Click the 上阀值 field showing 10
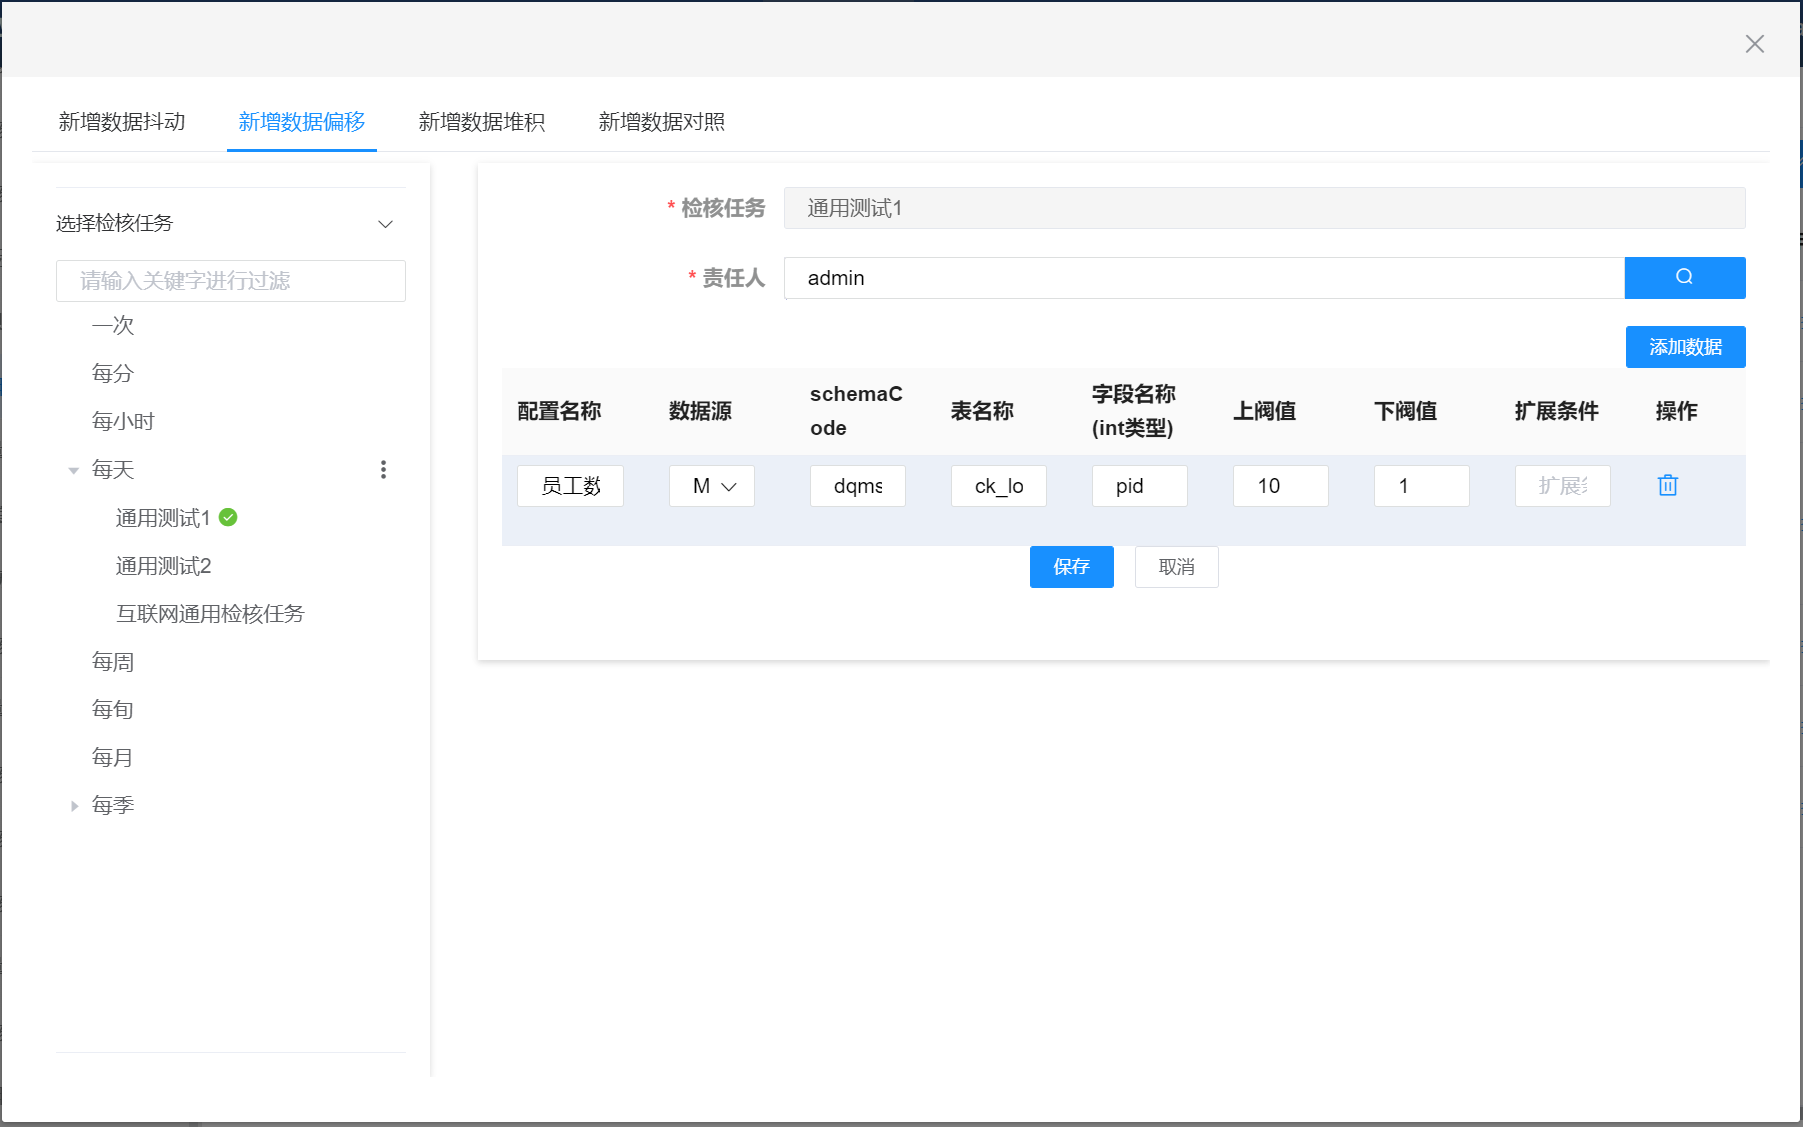The height and width of the screenshot is (1127, 1803). pyautogui.click(x=1280, y=486)
